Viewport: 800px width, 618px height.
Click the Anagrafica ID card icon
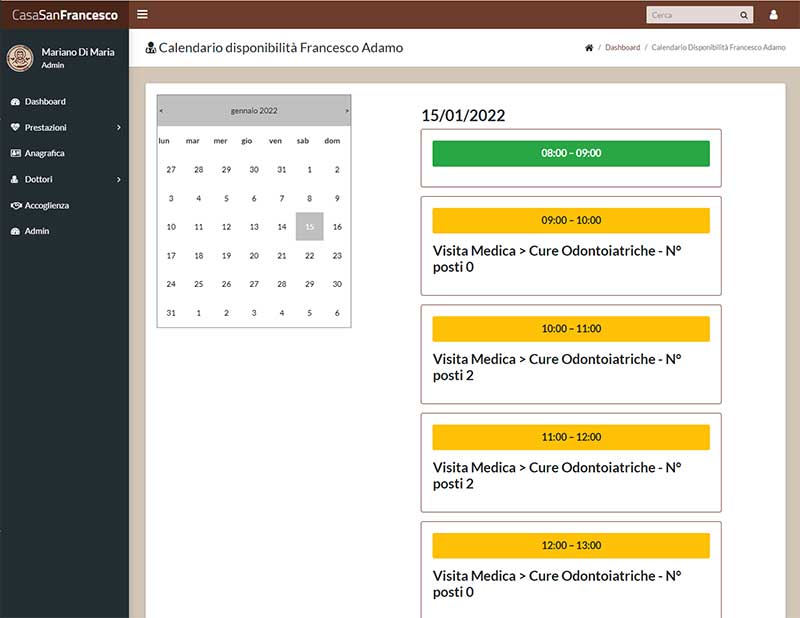(x=15, y=153)
